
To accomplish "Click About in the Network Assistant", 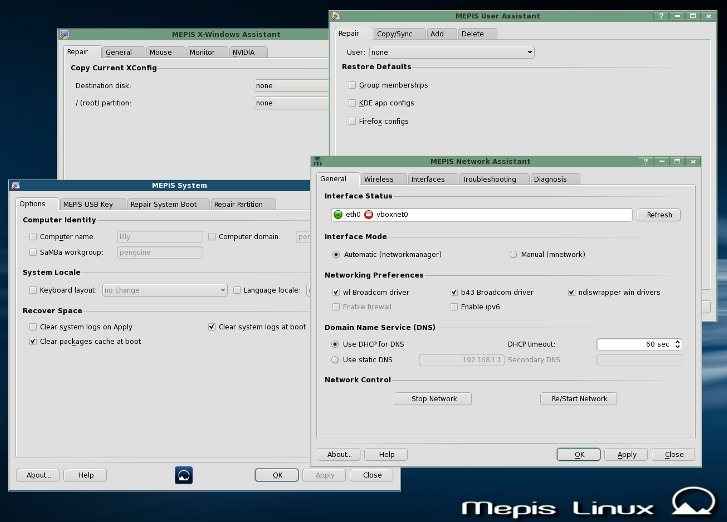I will [x=339, y=455].
